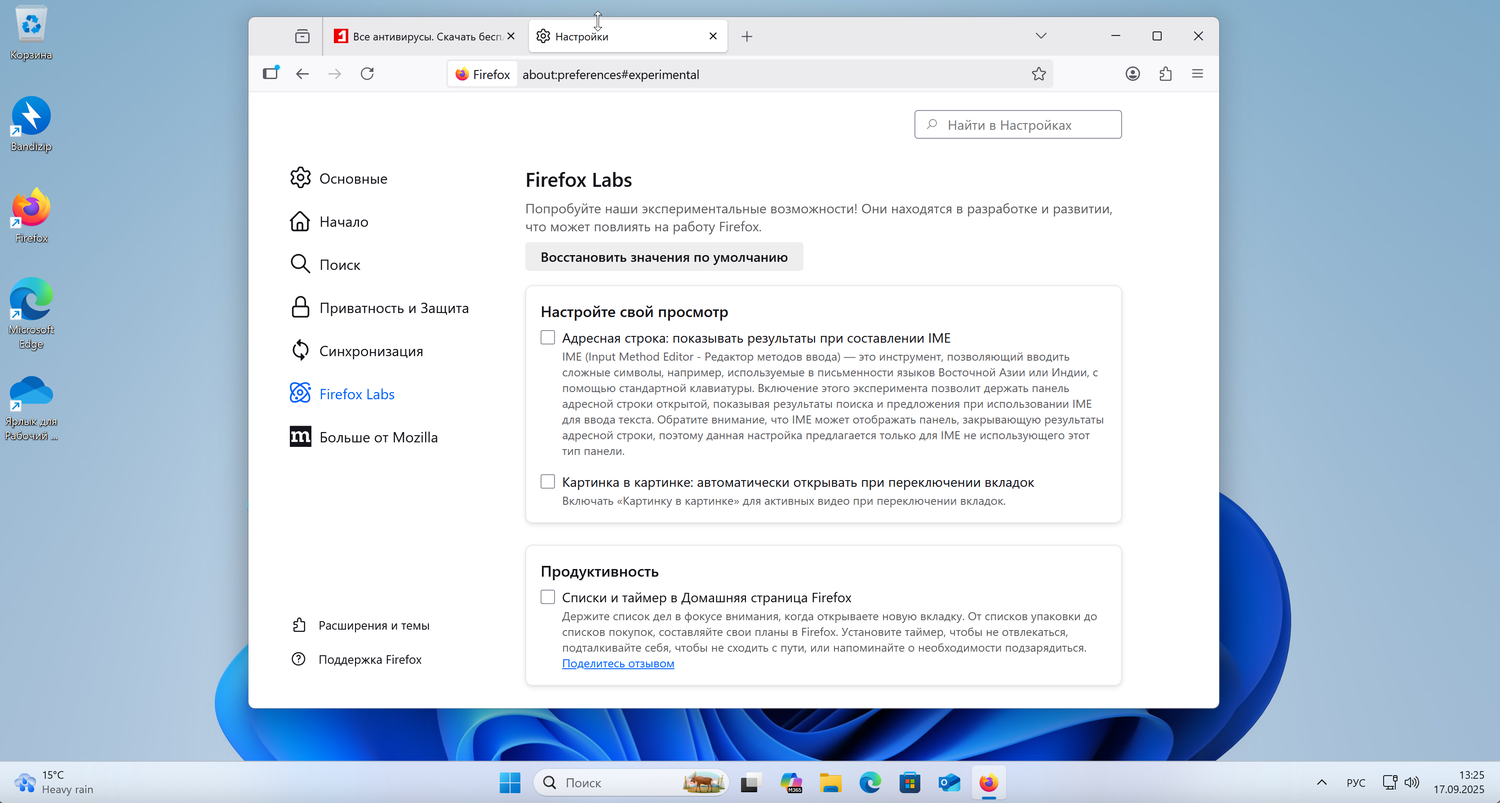
Task: Expand the list of all tabs chevron
Action: pos(1041,36)
